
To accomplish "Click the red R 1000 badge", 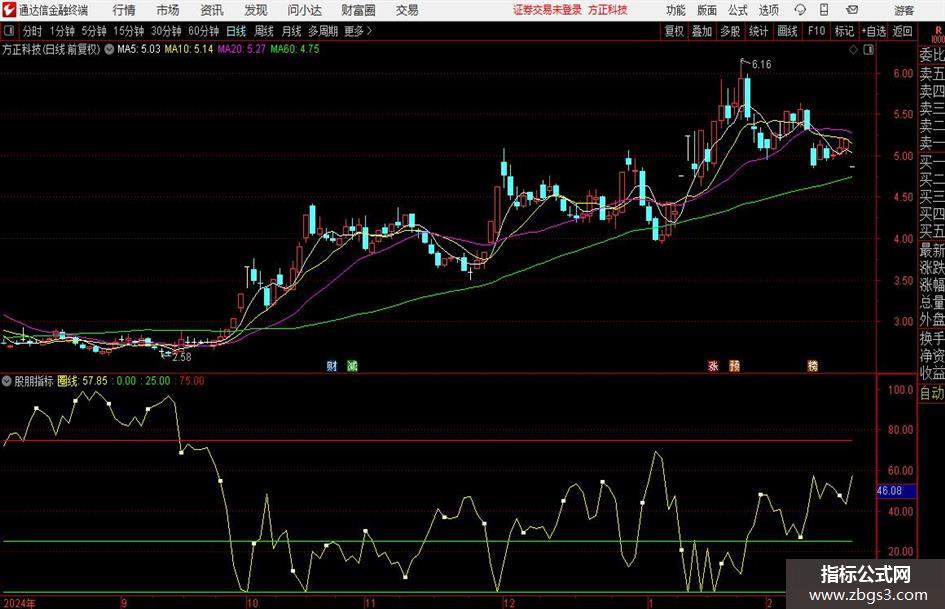I will pyautogui.click(x=938, y=33).
